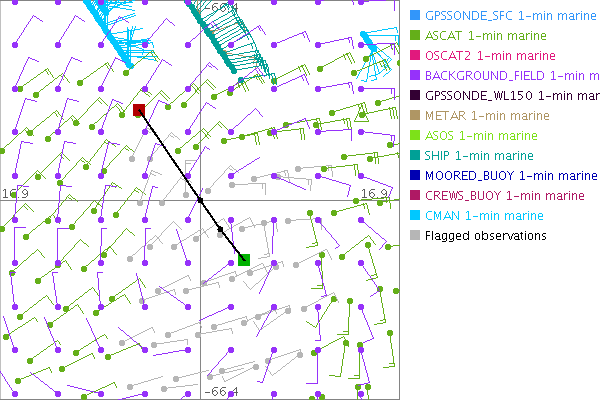
Task: Click the ASCAT green legend swatch
Action: 414,35
